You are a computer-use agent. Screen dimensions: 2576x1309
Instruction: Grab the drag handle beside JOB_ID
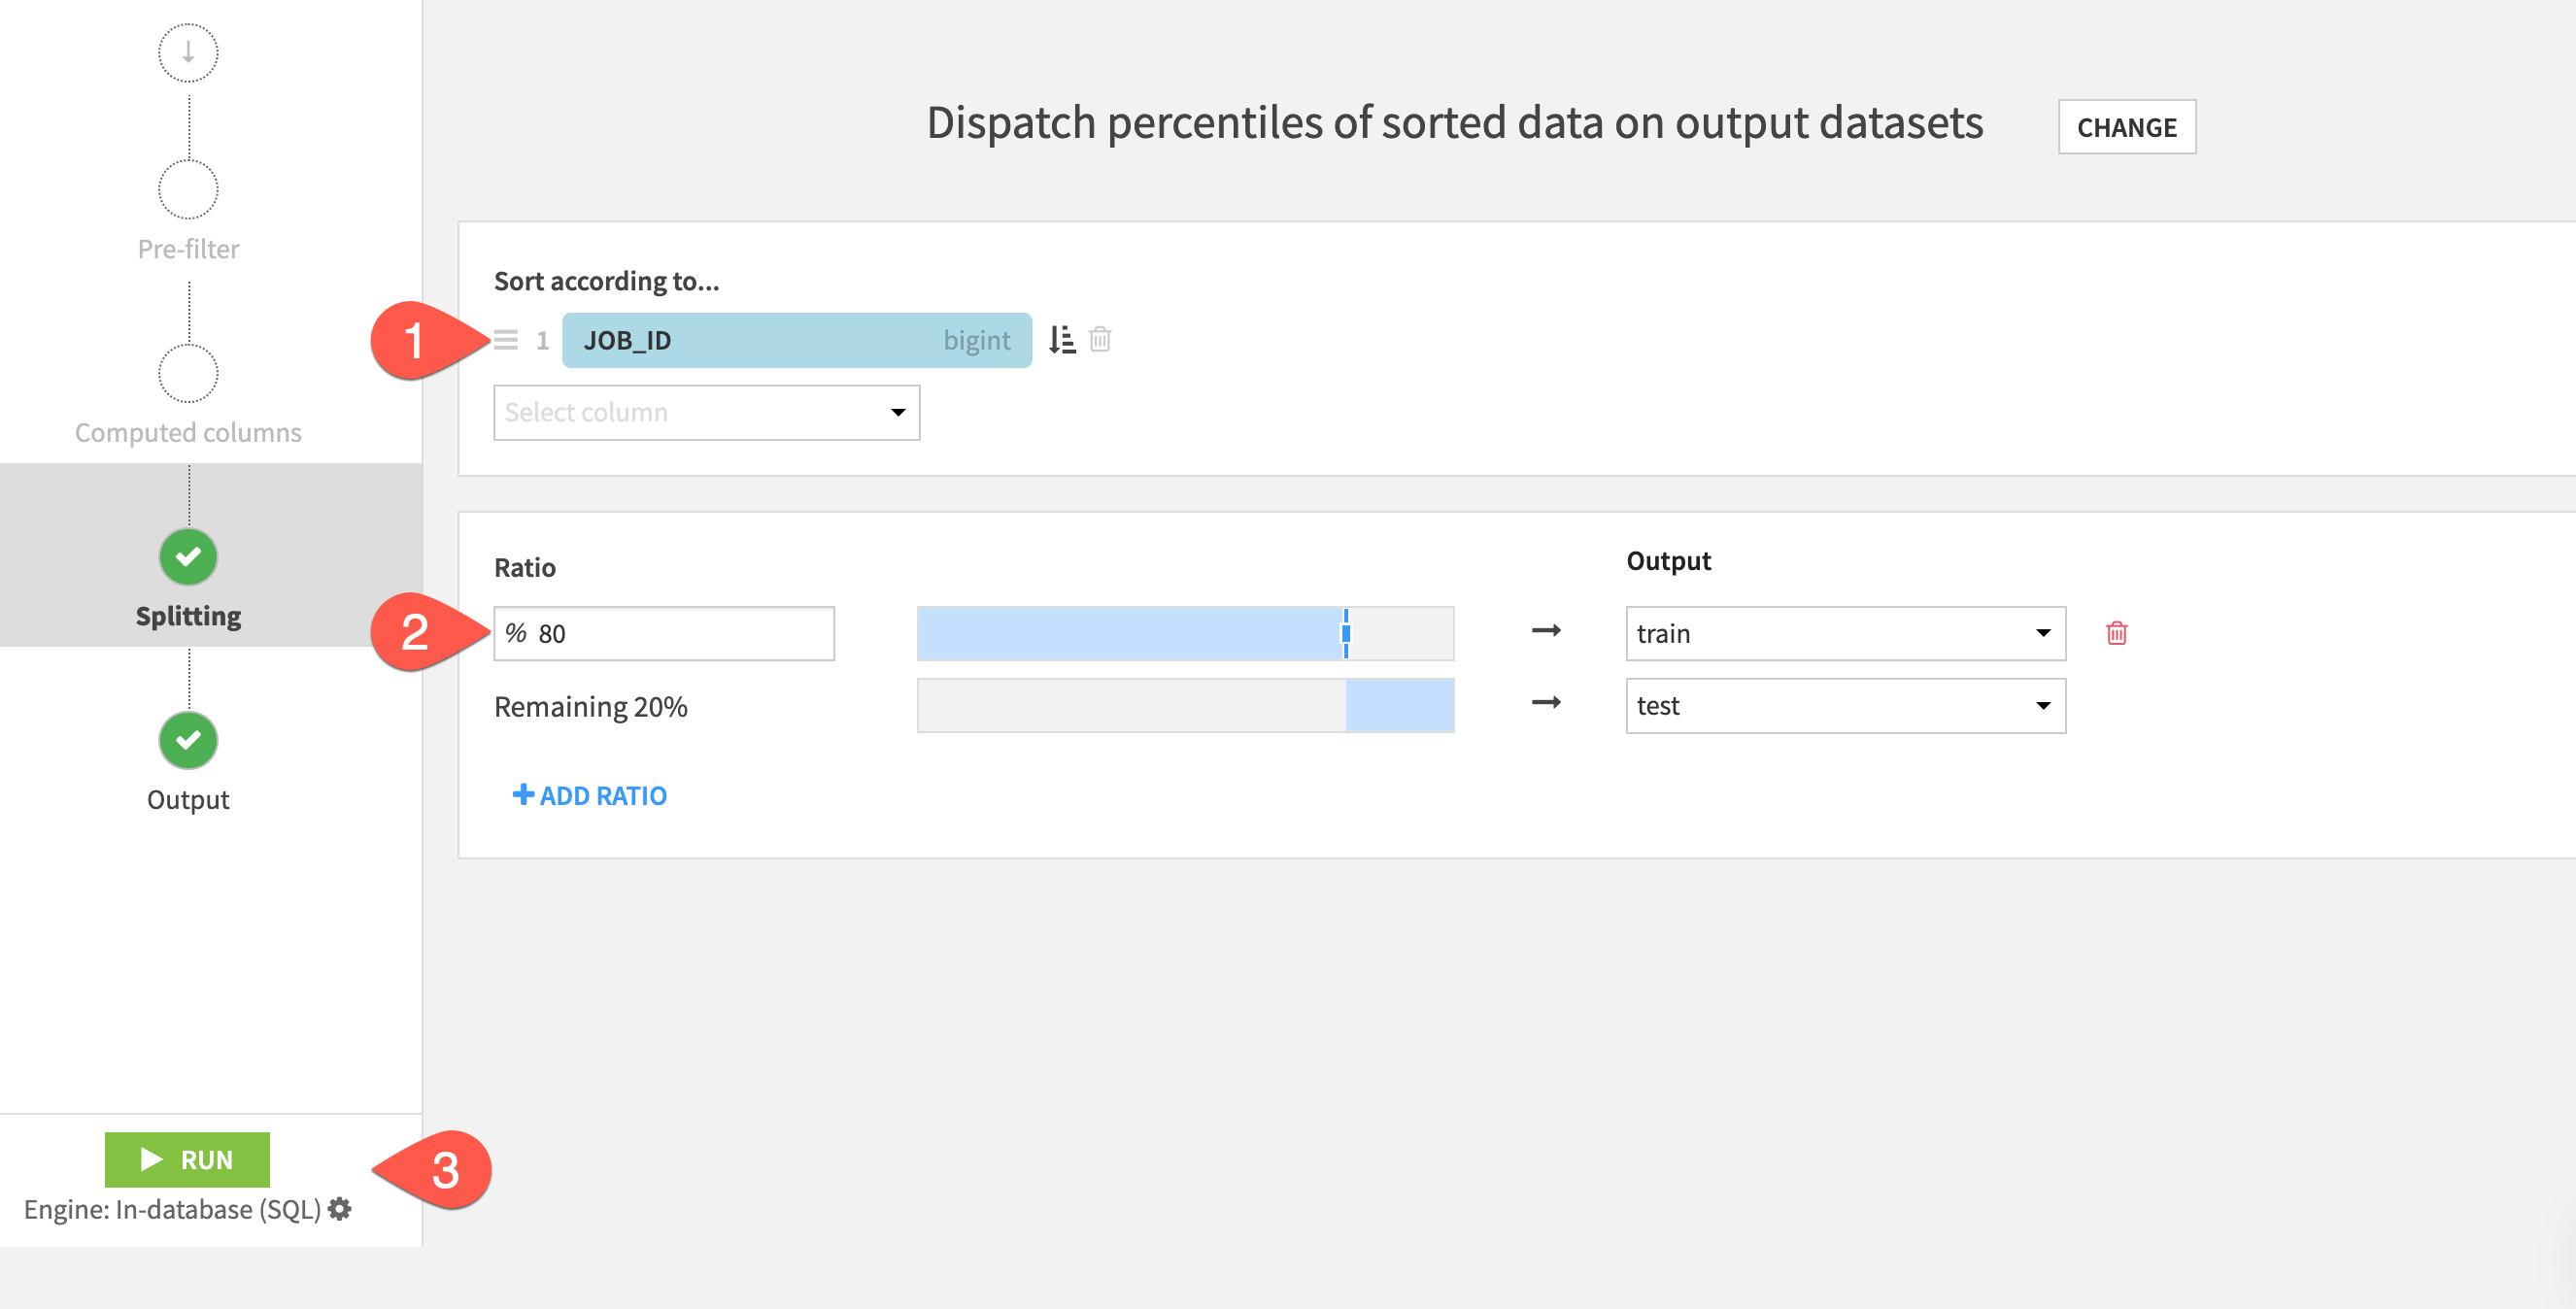coord(506,340)
